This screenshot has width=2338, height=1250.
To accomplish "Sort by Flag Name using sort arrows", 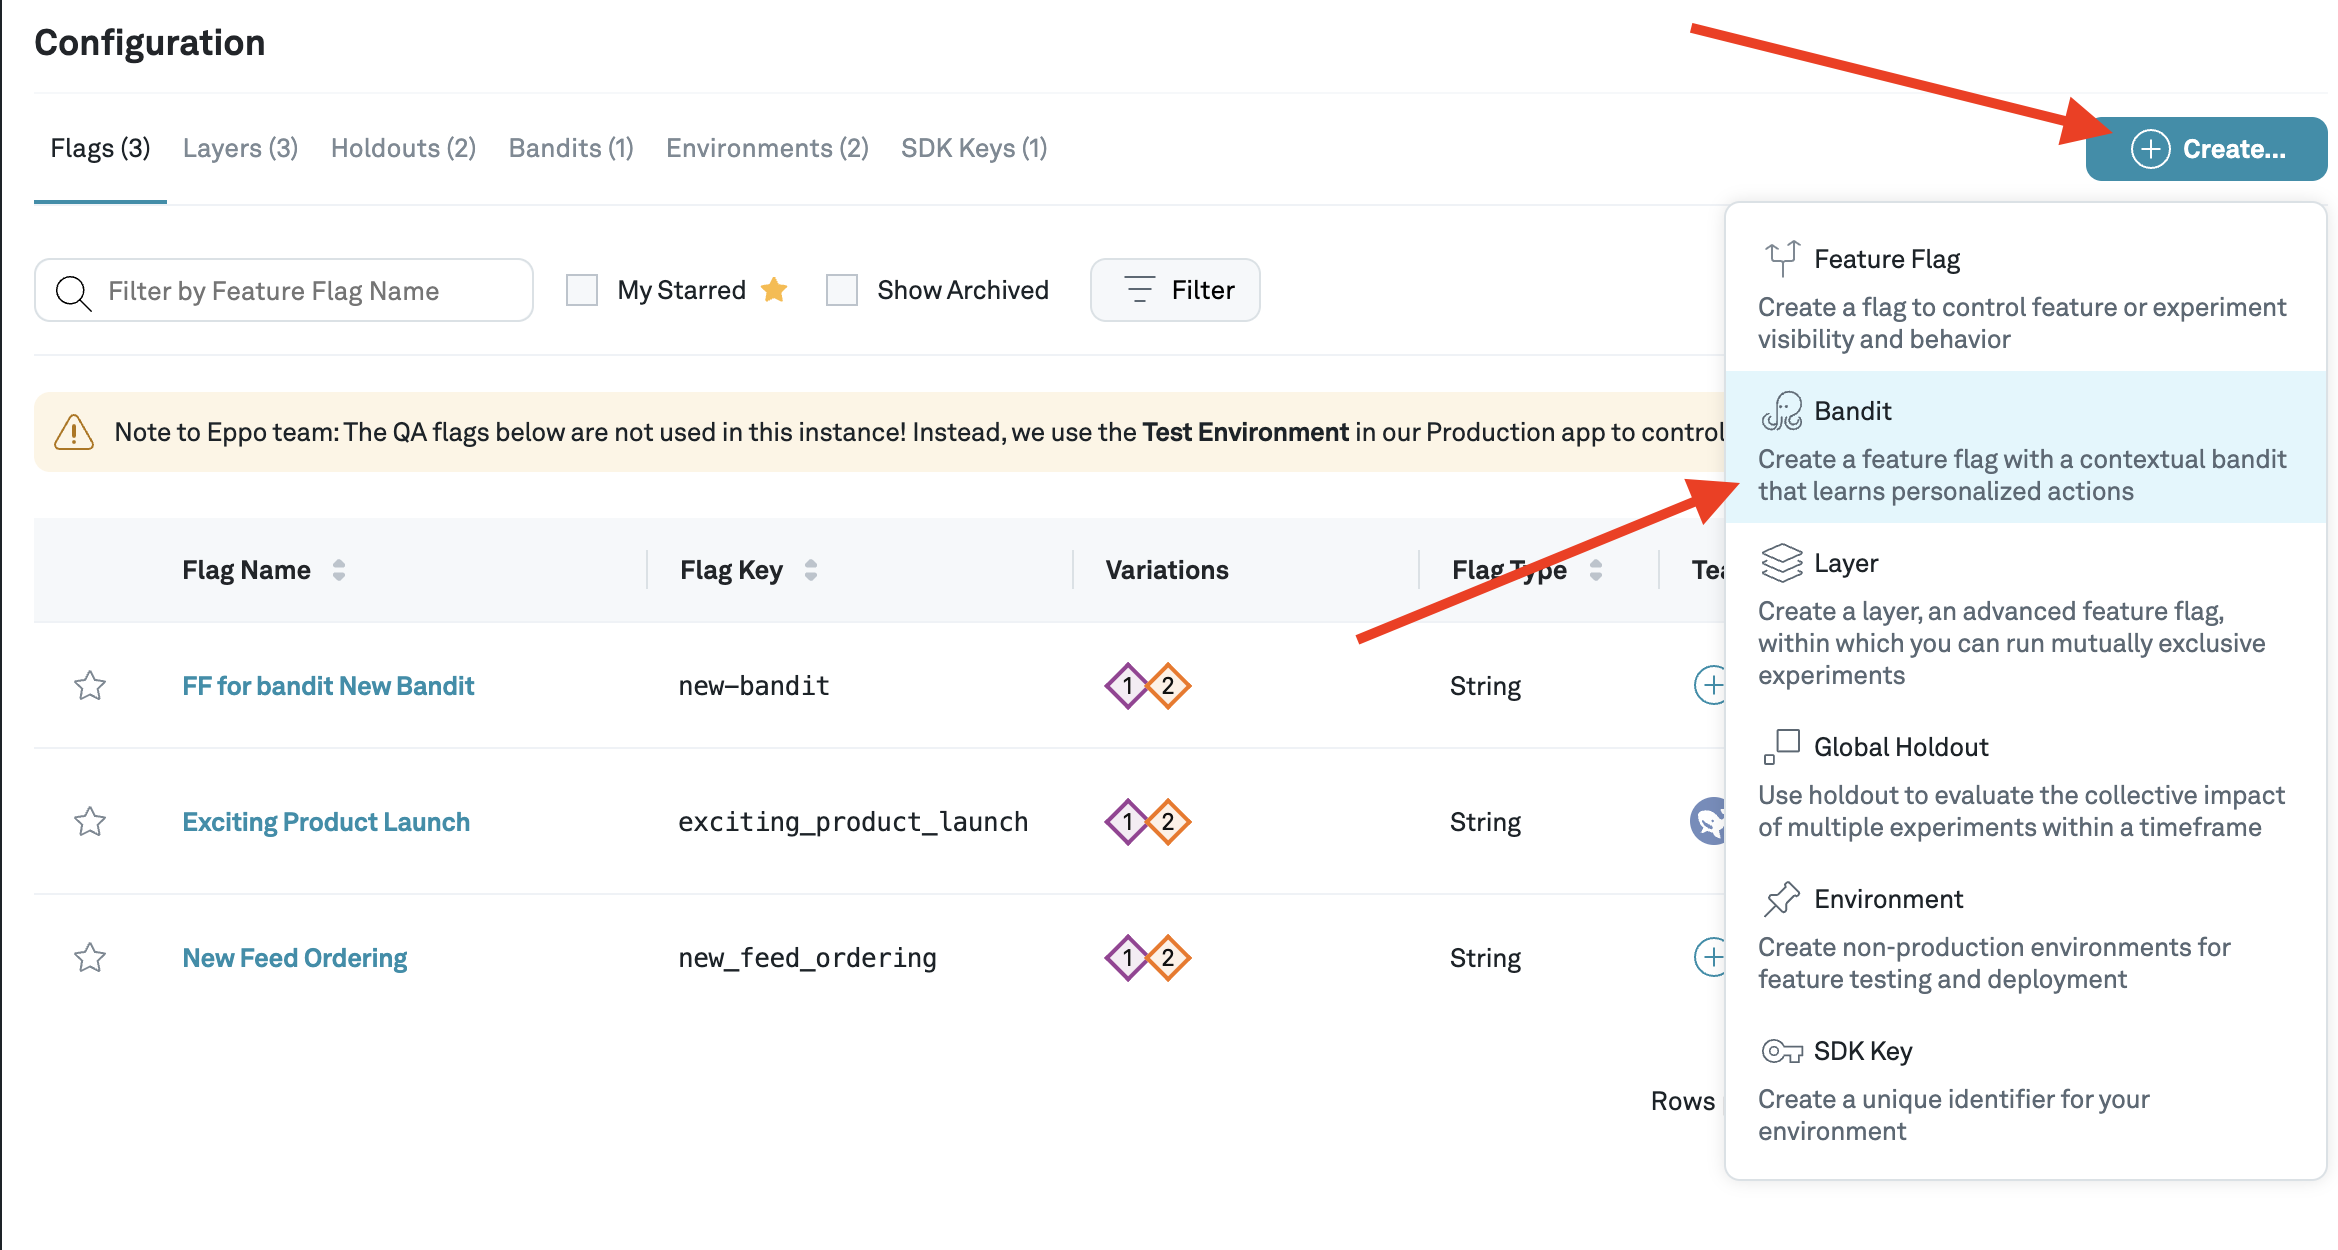I will click(338, 569).
